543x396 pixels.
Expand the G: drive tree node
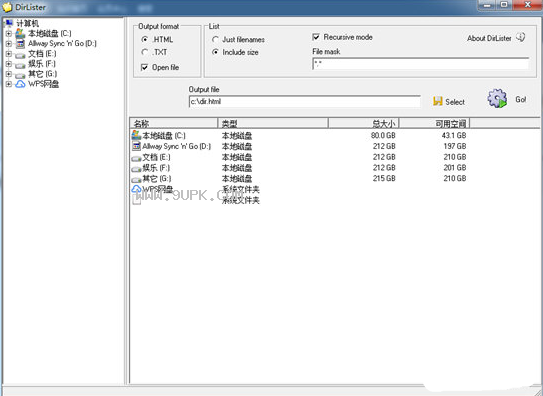pyautogui.click(x=9, y=74)
